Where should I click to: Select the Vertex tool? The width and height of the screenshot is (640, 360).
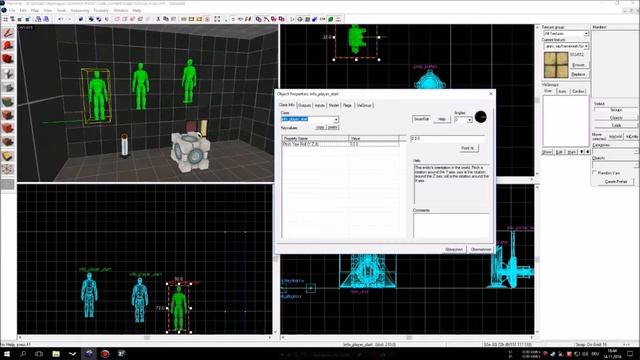click(8, 169)
